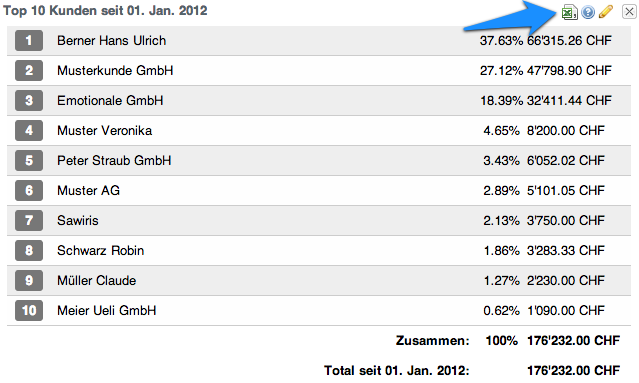639x383 pixels.
Task: Select the Sawiris customer row
Action: coord(319,220)
